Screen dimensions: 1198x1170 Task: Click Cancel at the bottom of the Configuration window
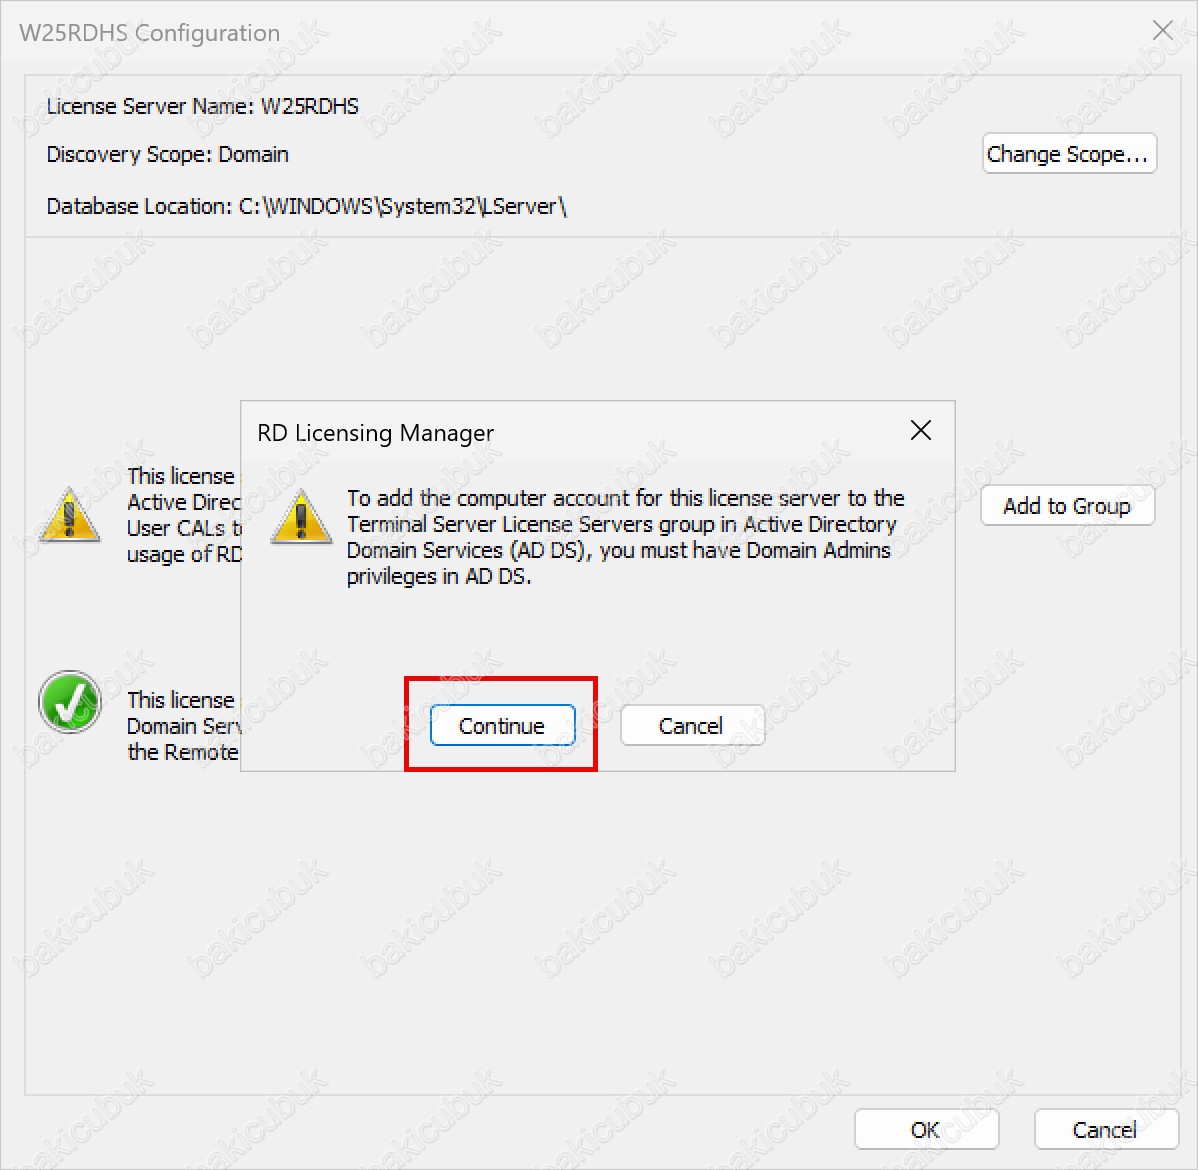click(x=1105, y=1130)
